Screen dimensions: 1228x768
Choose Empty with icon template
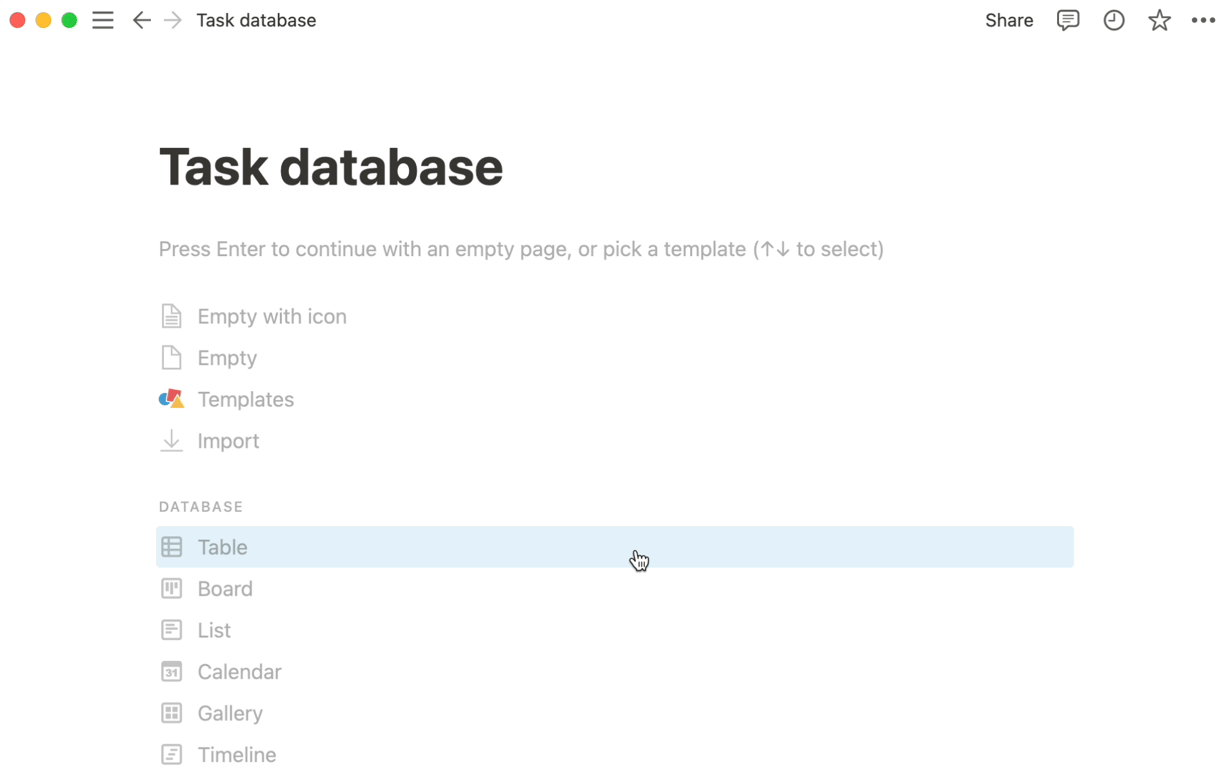[x=272, y=316]
